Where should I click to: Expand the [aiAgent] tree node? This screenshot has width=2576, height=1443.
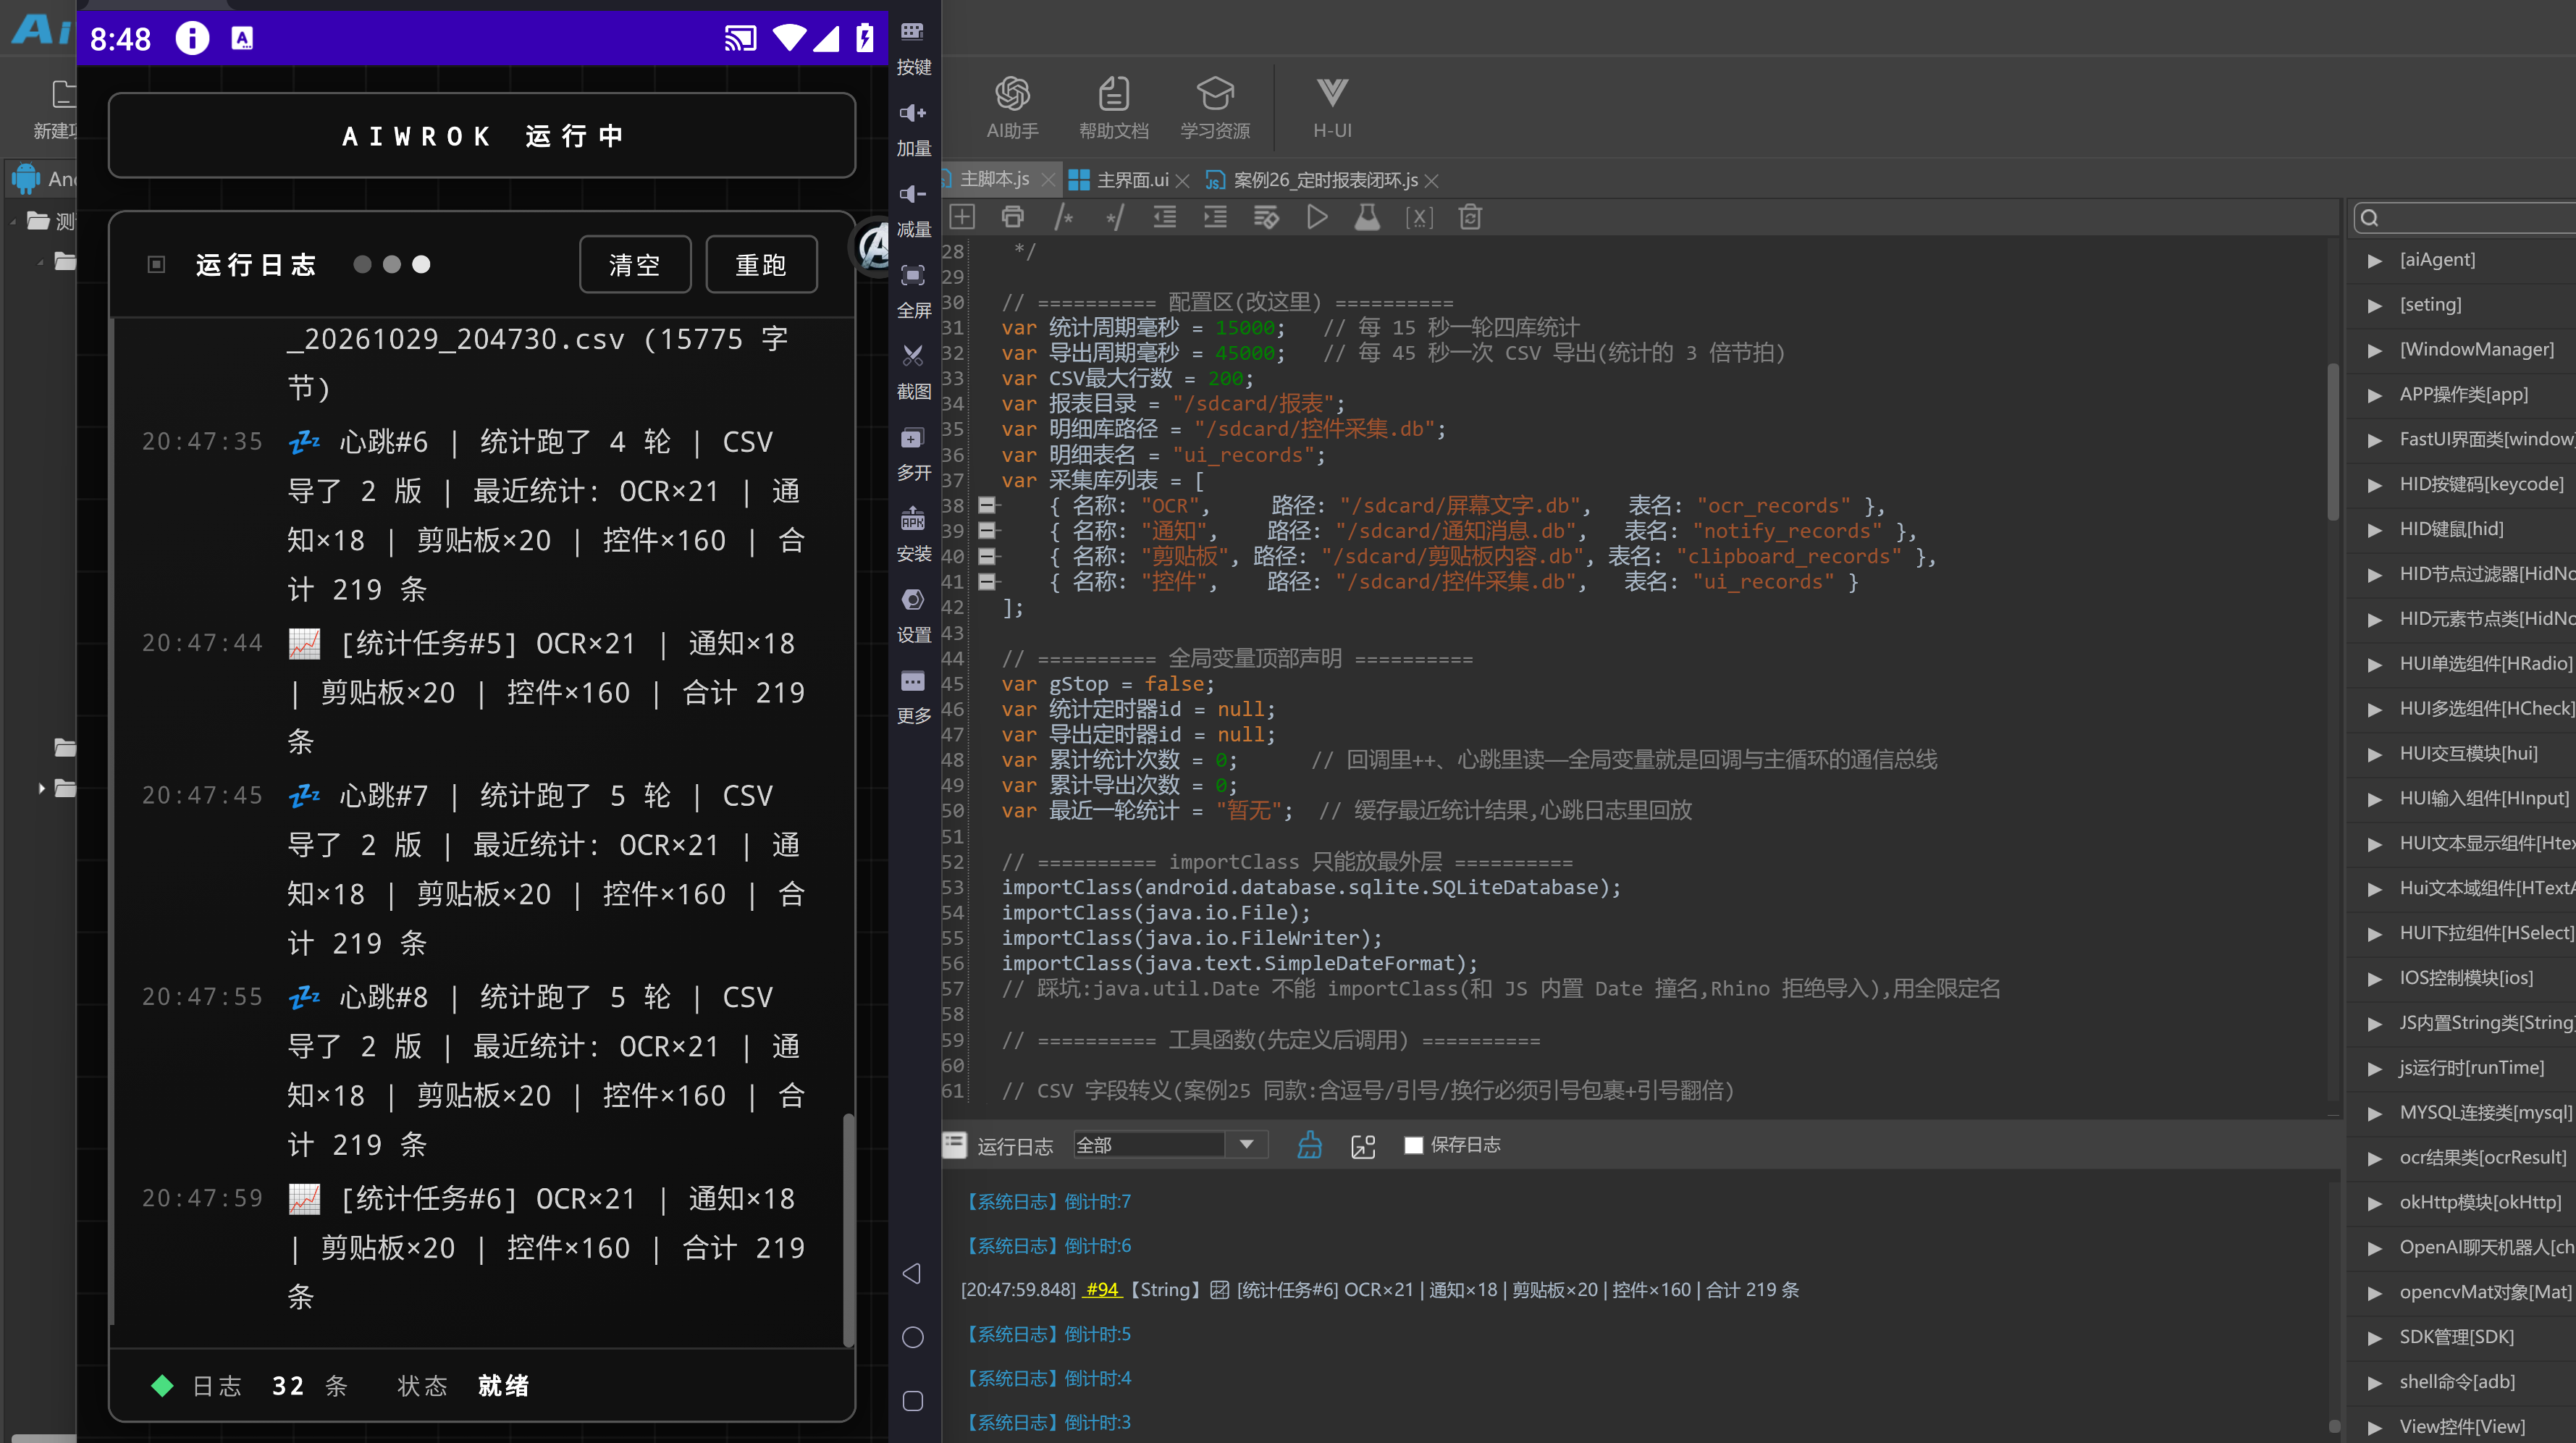(x=2375, y=260)
